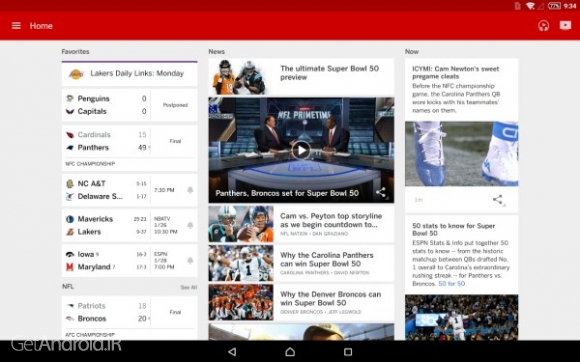Screen dimensions: 580x362
Task: Tap the battery status icon
Action: [x=554, y=6]
